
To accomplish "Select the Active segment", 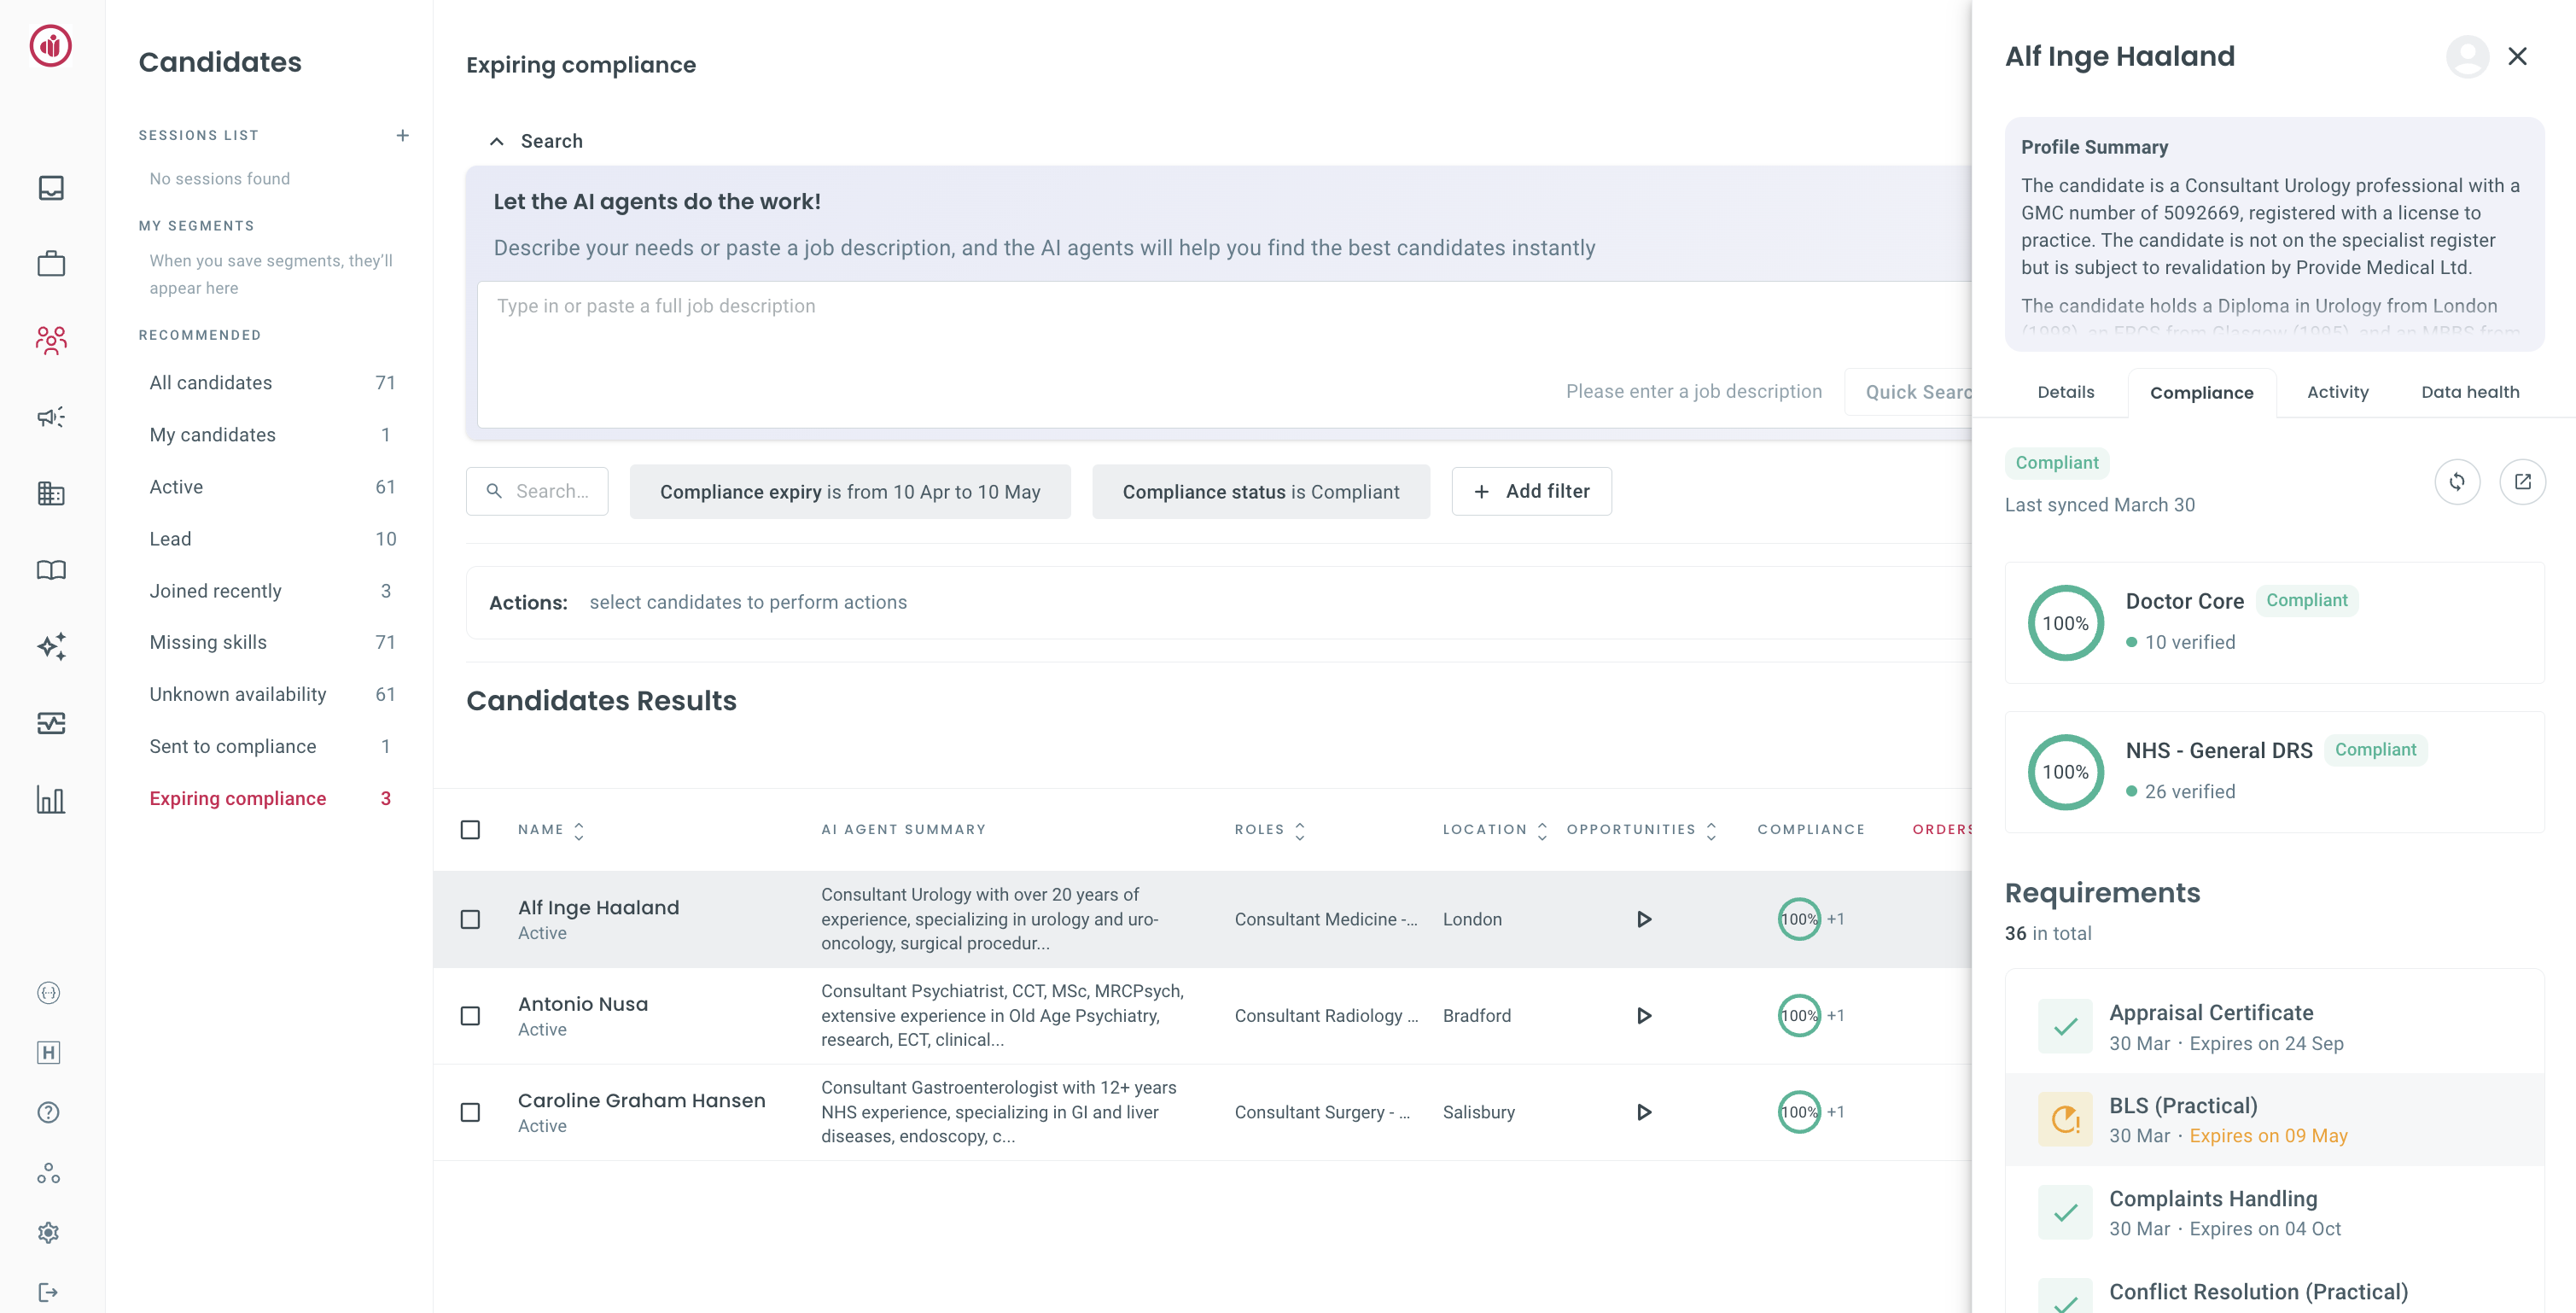I will (272, 487).
